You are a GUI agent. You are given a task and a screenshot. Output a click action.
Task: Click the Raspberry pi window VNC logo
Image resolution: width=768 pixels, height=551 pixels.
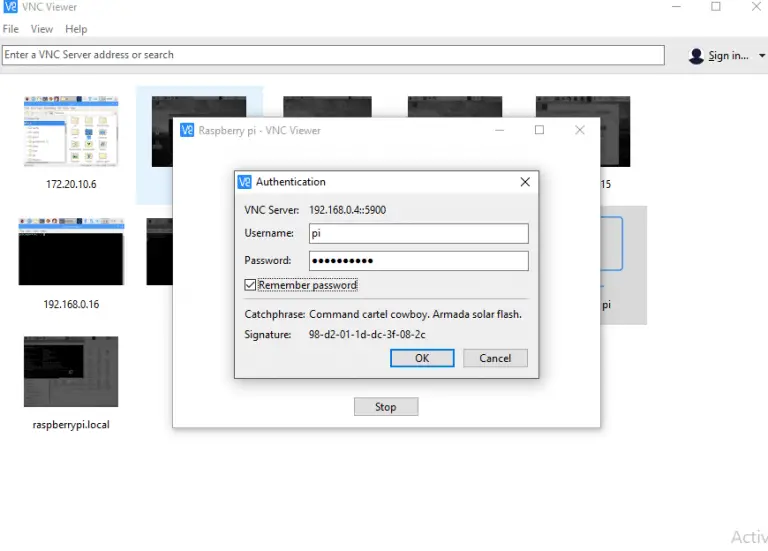pos(187,130)
